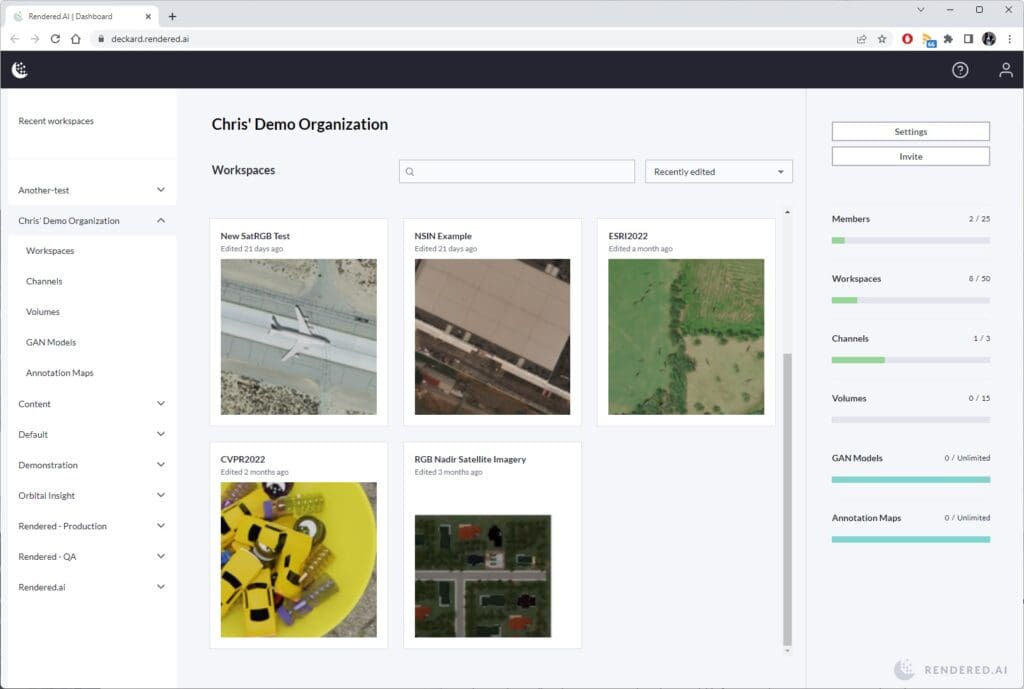Click the workspace list vertical scrollbar
The height and width of the screenshot is (689, 1024).
coord(787,499)
